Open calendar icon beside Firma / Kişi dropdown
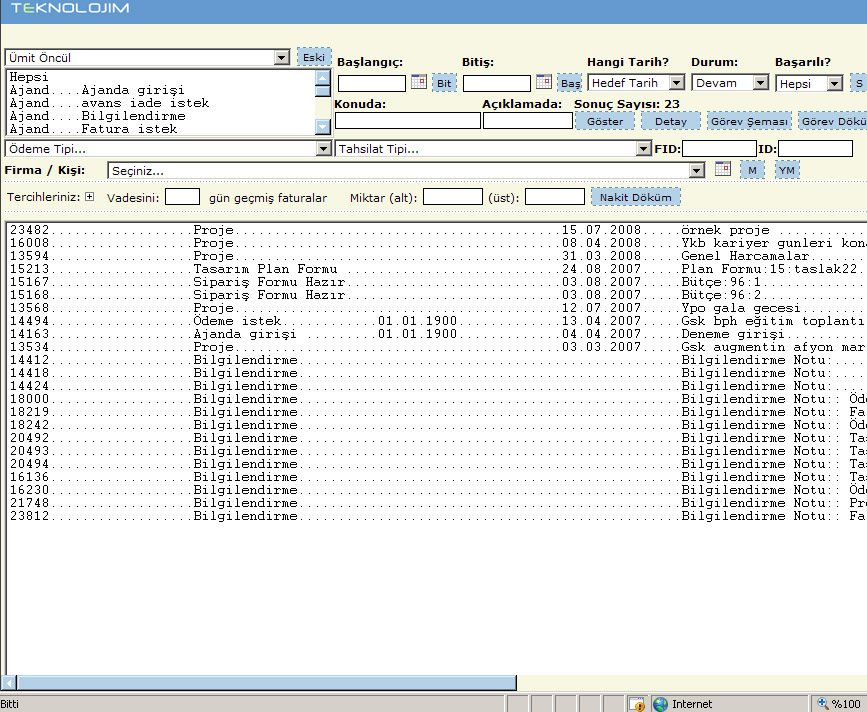Image resolution: width=867 pixels, height=712 pixels. (x=723, y=169)
